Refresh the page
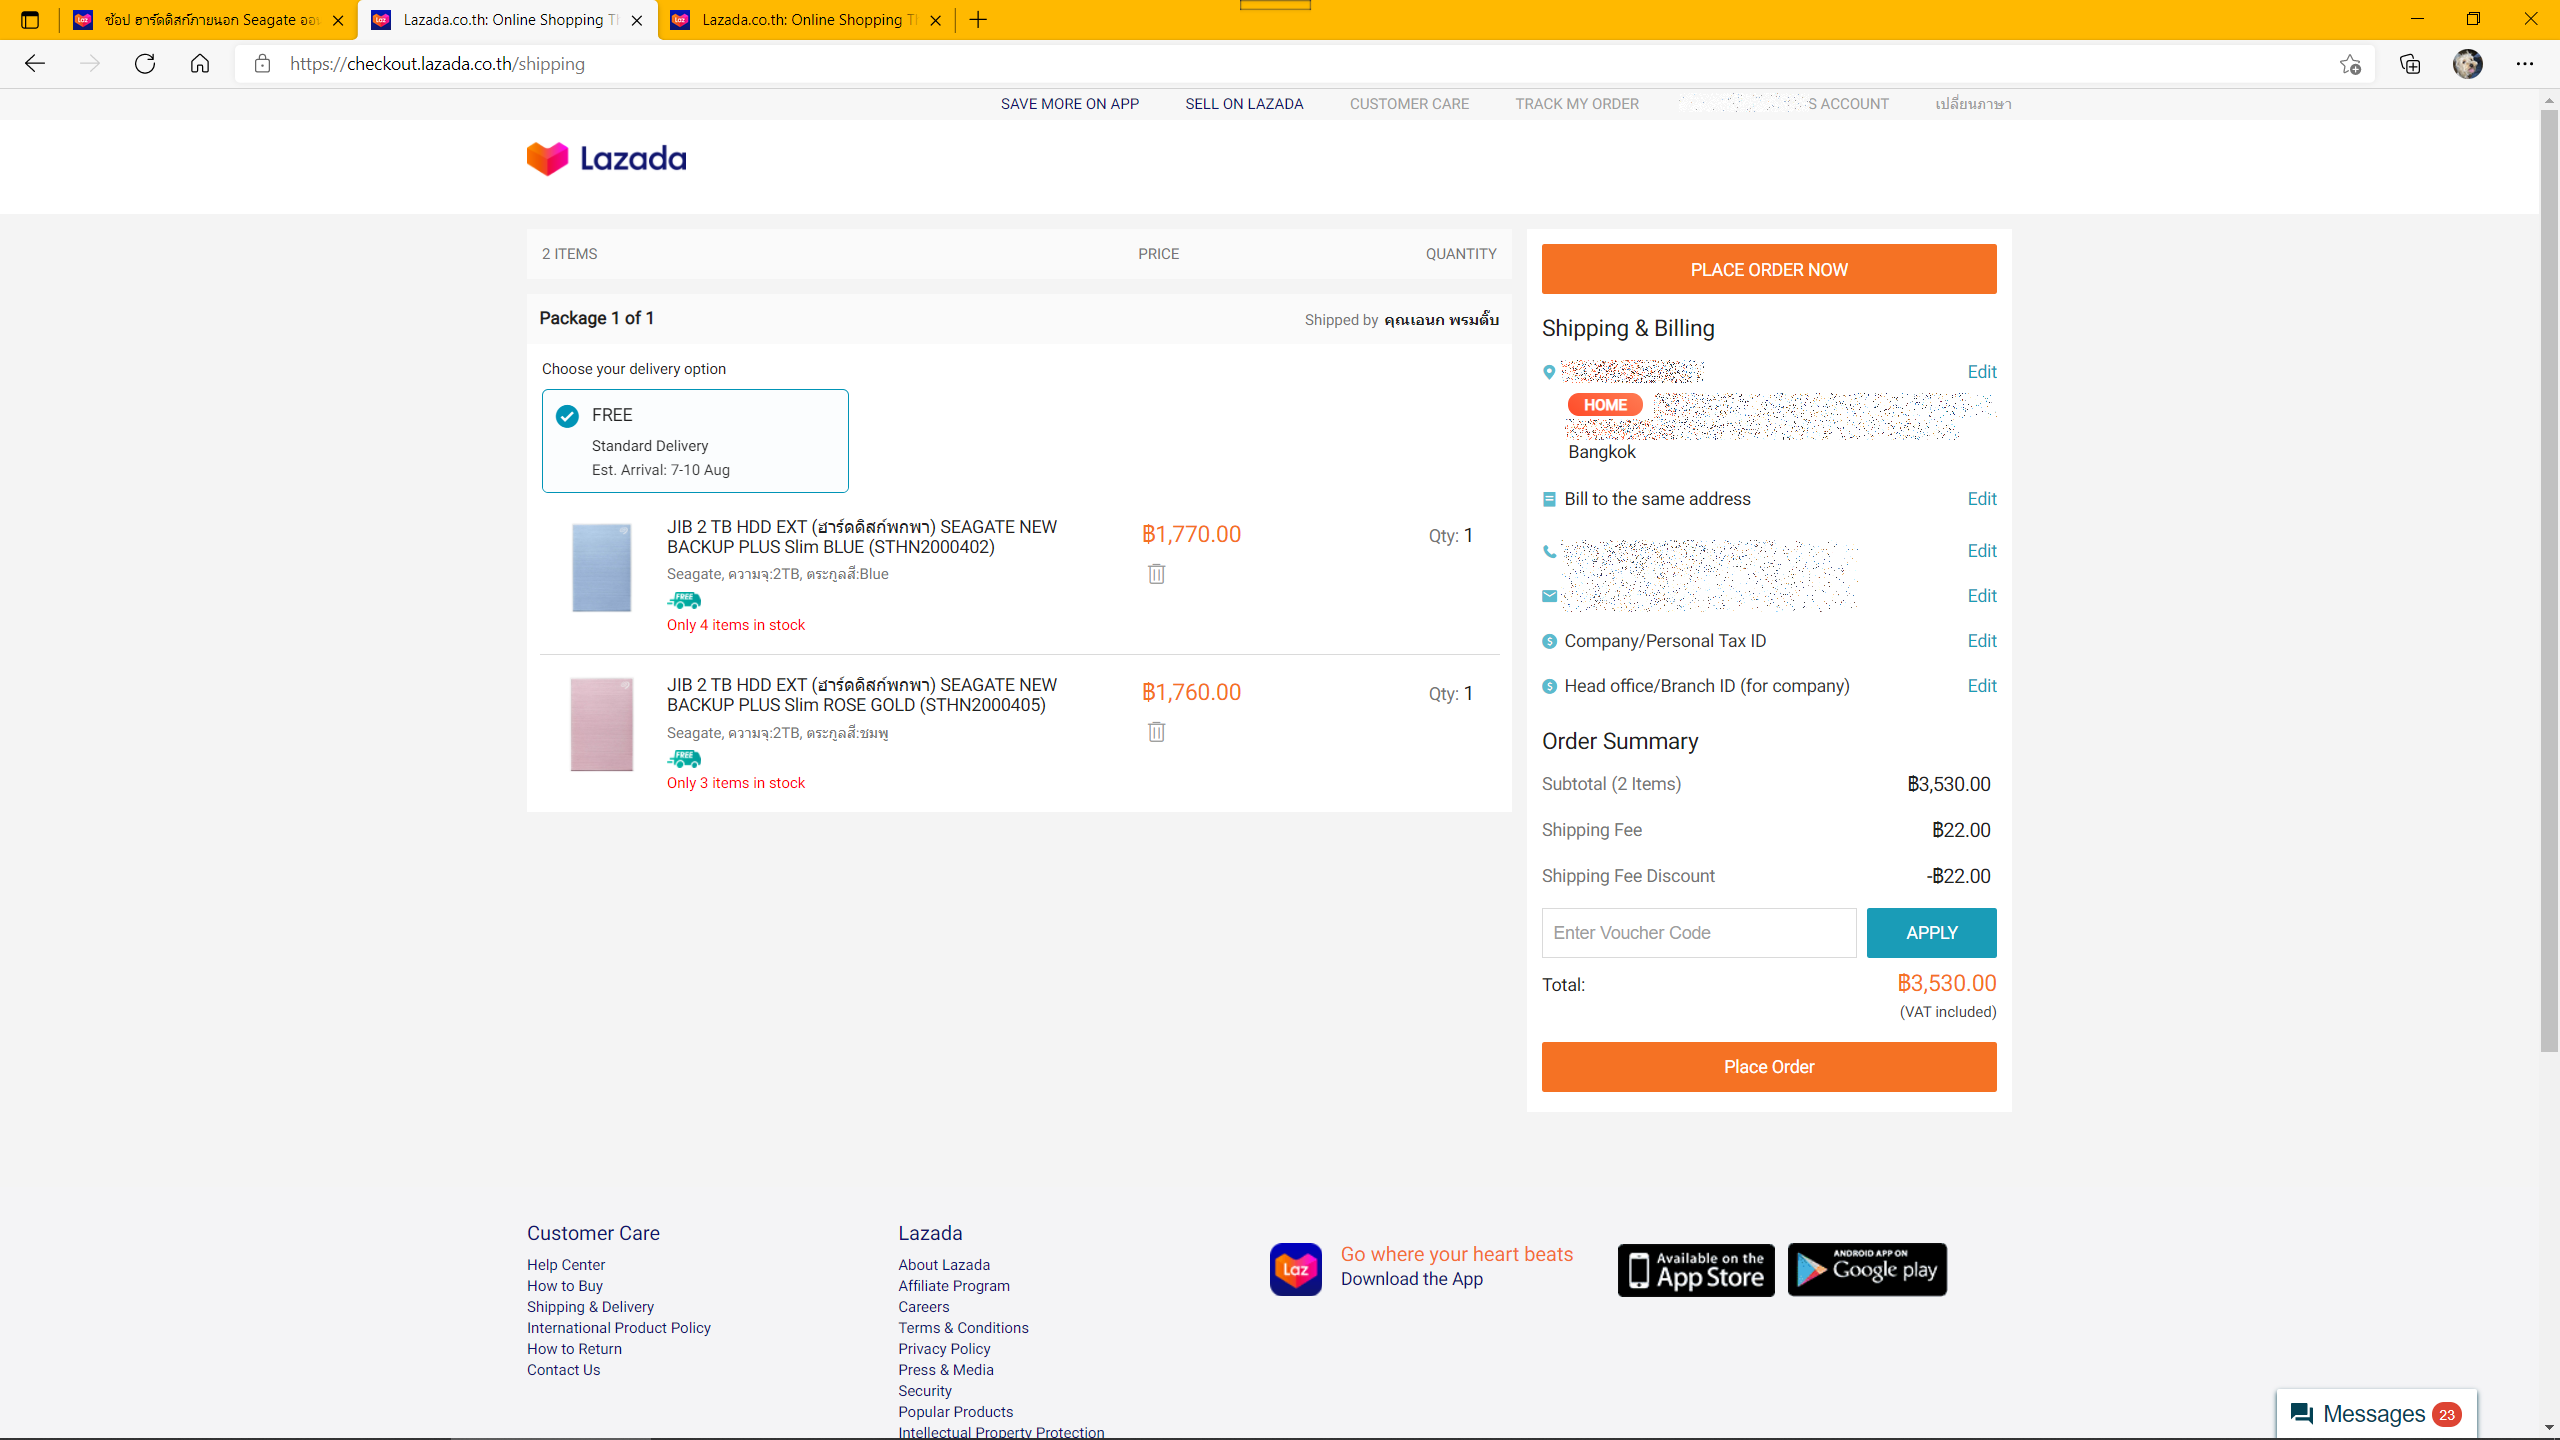2560x1440 pixels. point(145,64)
